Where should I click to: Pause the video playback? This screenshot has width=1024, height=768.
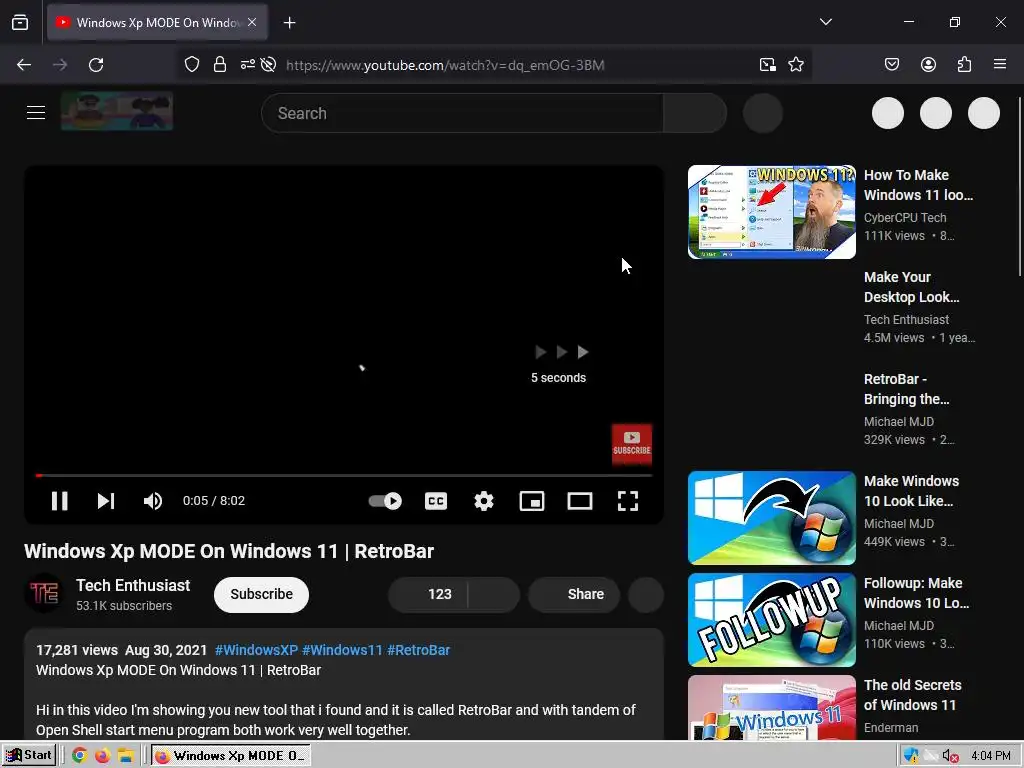[x=59, y=501]
